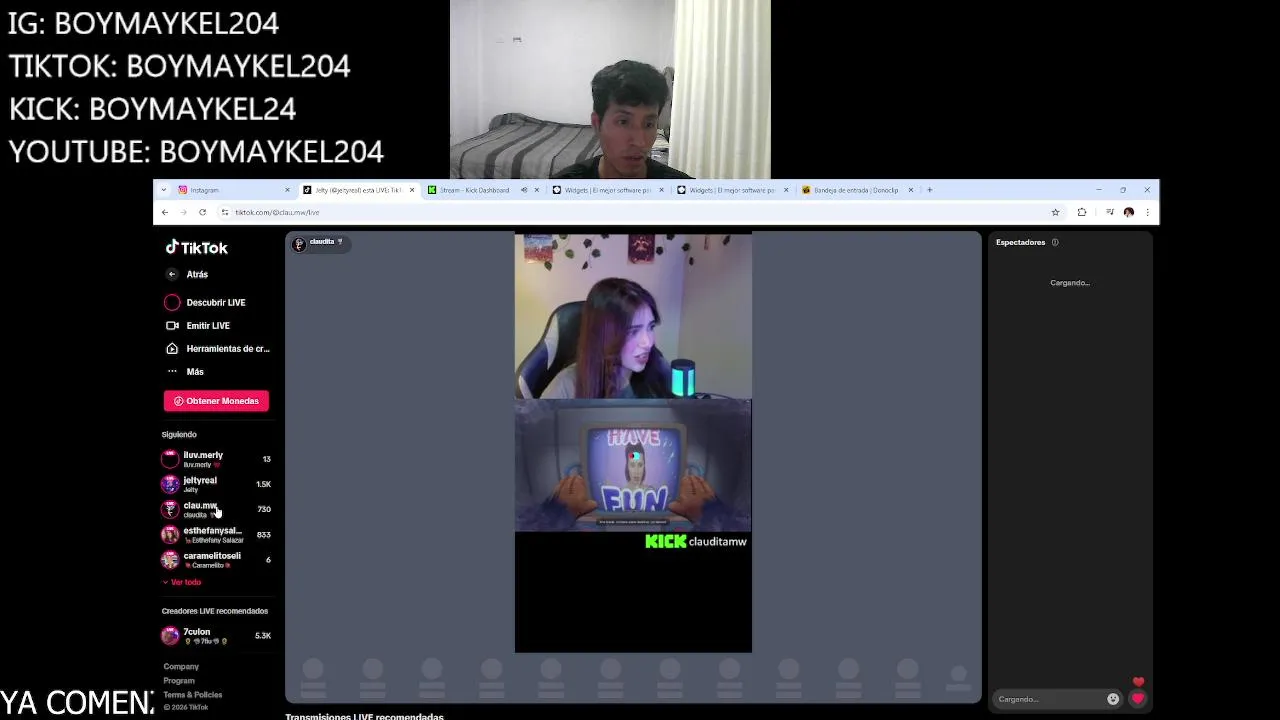Switch to the Bandeja de entrada Donoclip tab
1280x720 pixels.
[x=855, y=190]
